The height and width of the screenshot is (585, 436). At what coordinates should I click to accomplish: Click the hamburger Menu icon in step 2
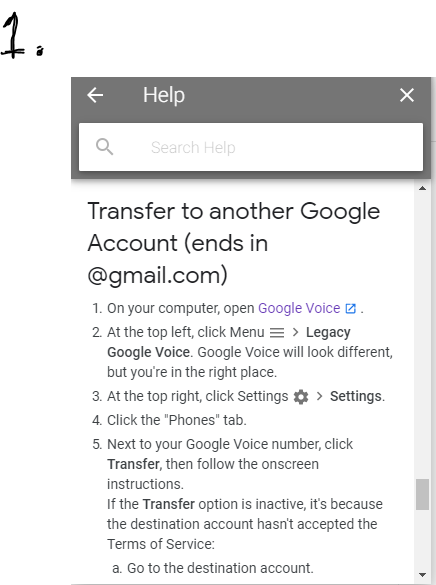point(277,332)
